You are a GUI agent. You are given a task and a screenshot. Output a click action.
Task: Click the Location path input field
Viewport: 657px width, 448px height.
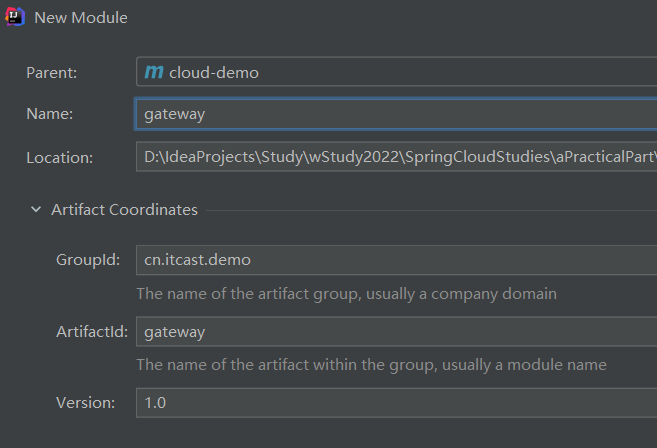[x=396, y=157]
